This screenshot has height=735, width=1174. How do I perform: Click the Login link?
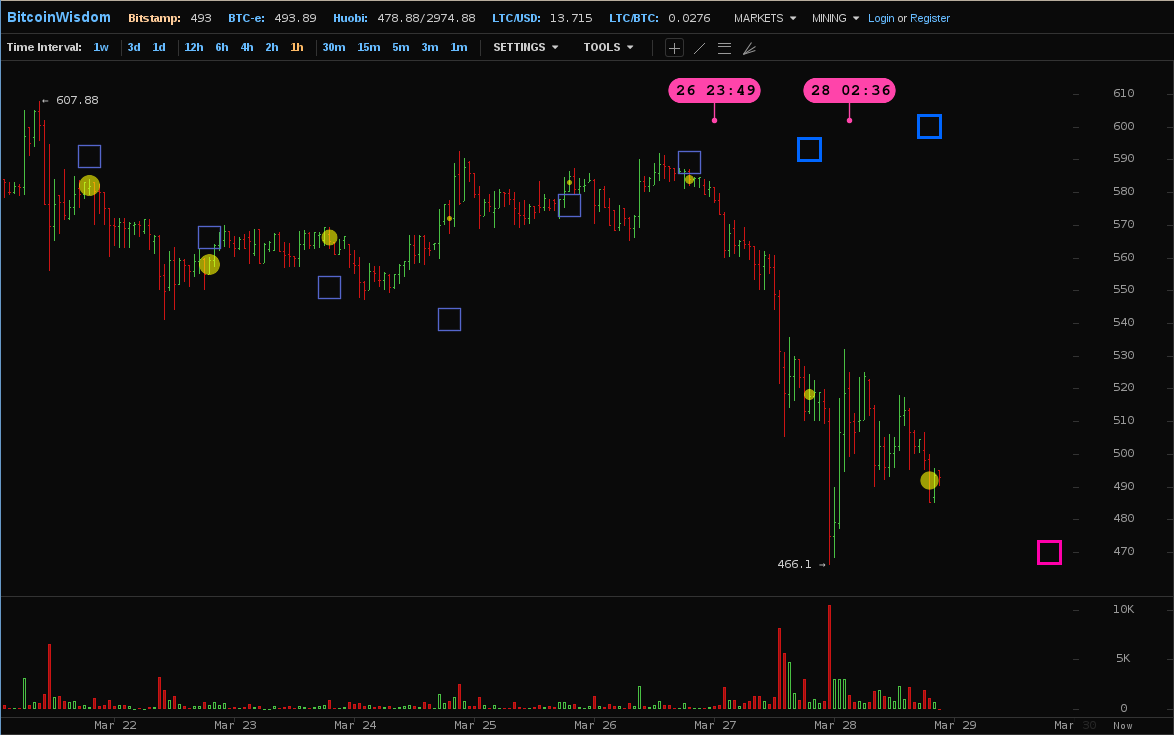881,18
